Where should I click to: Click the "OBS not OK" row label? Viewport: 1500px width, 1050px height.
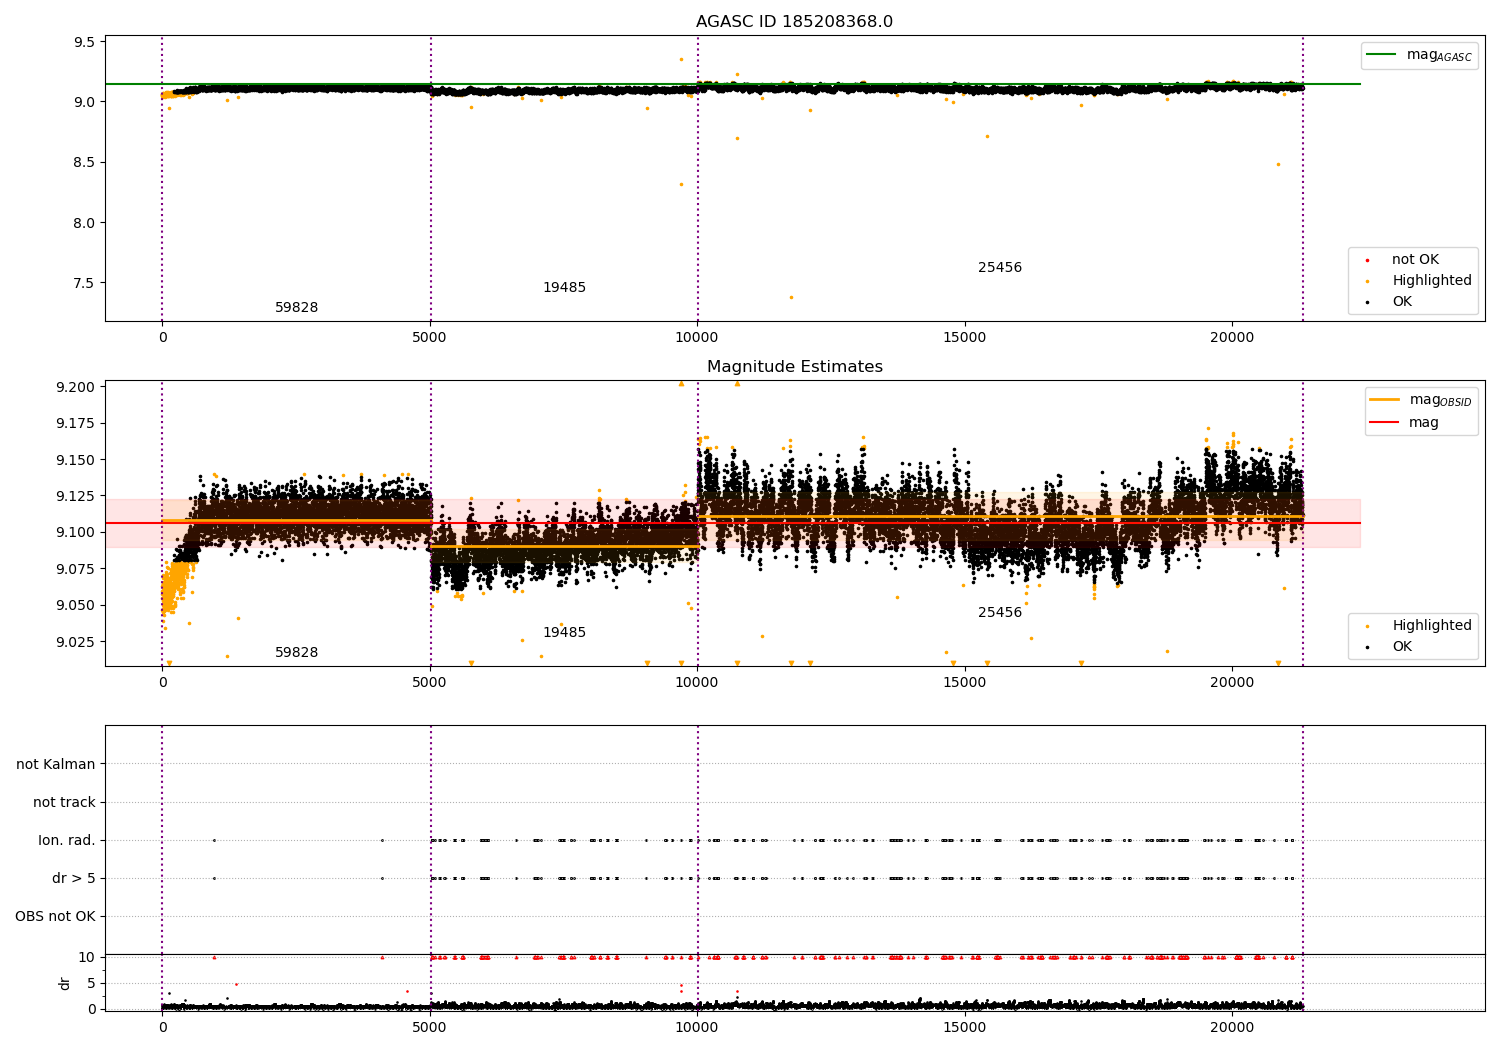point(55,917)
